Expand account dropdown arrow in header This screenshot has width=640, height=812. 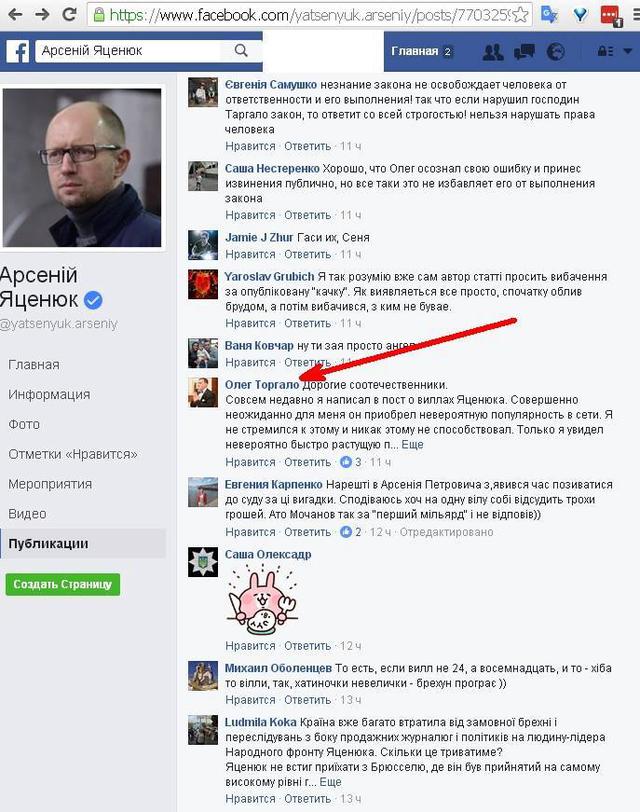pos(628,51)
